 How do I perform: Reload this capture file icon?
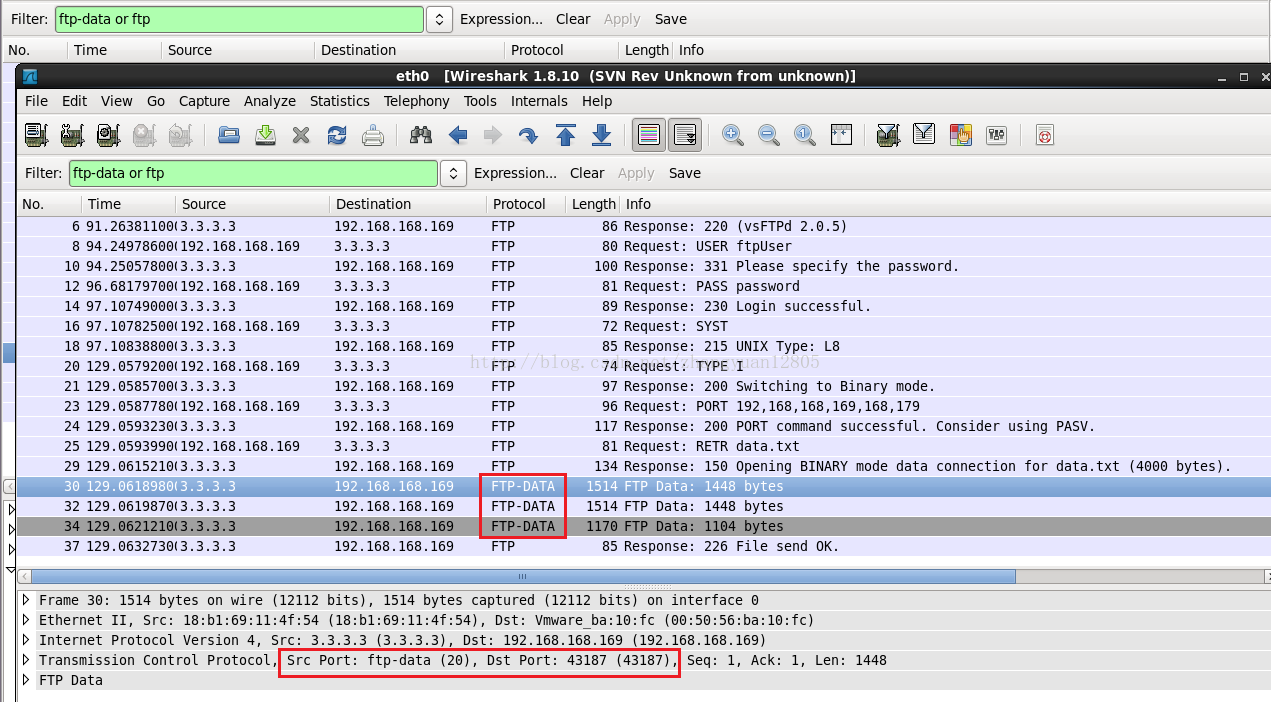337,135
